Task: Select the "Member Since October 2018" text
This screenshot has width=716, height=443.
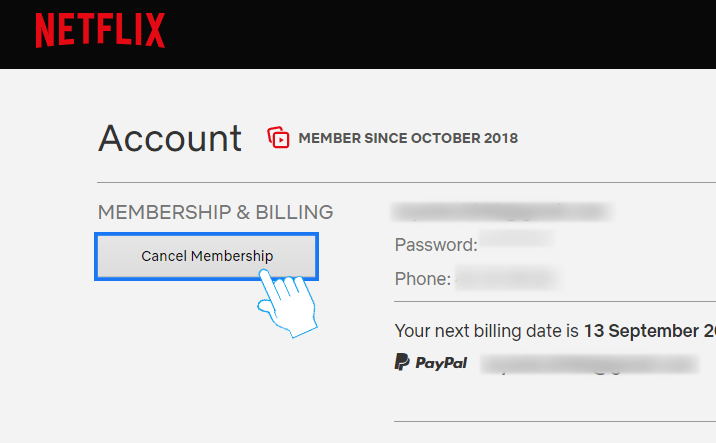Action: pos(408,138)
